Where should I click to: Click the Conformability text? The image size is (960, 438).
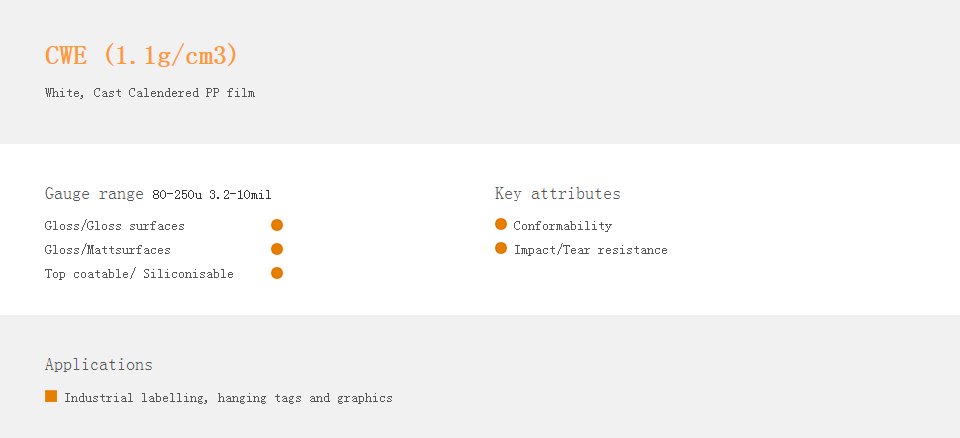[x=563, y=226]
